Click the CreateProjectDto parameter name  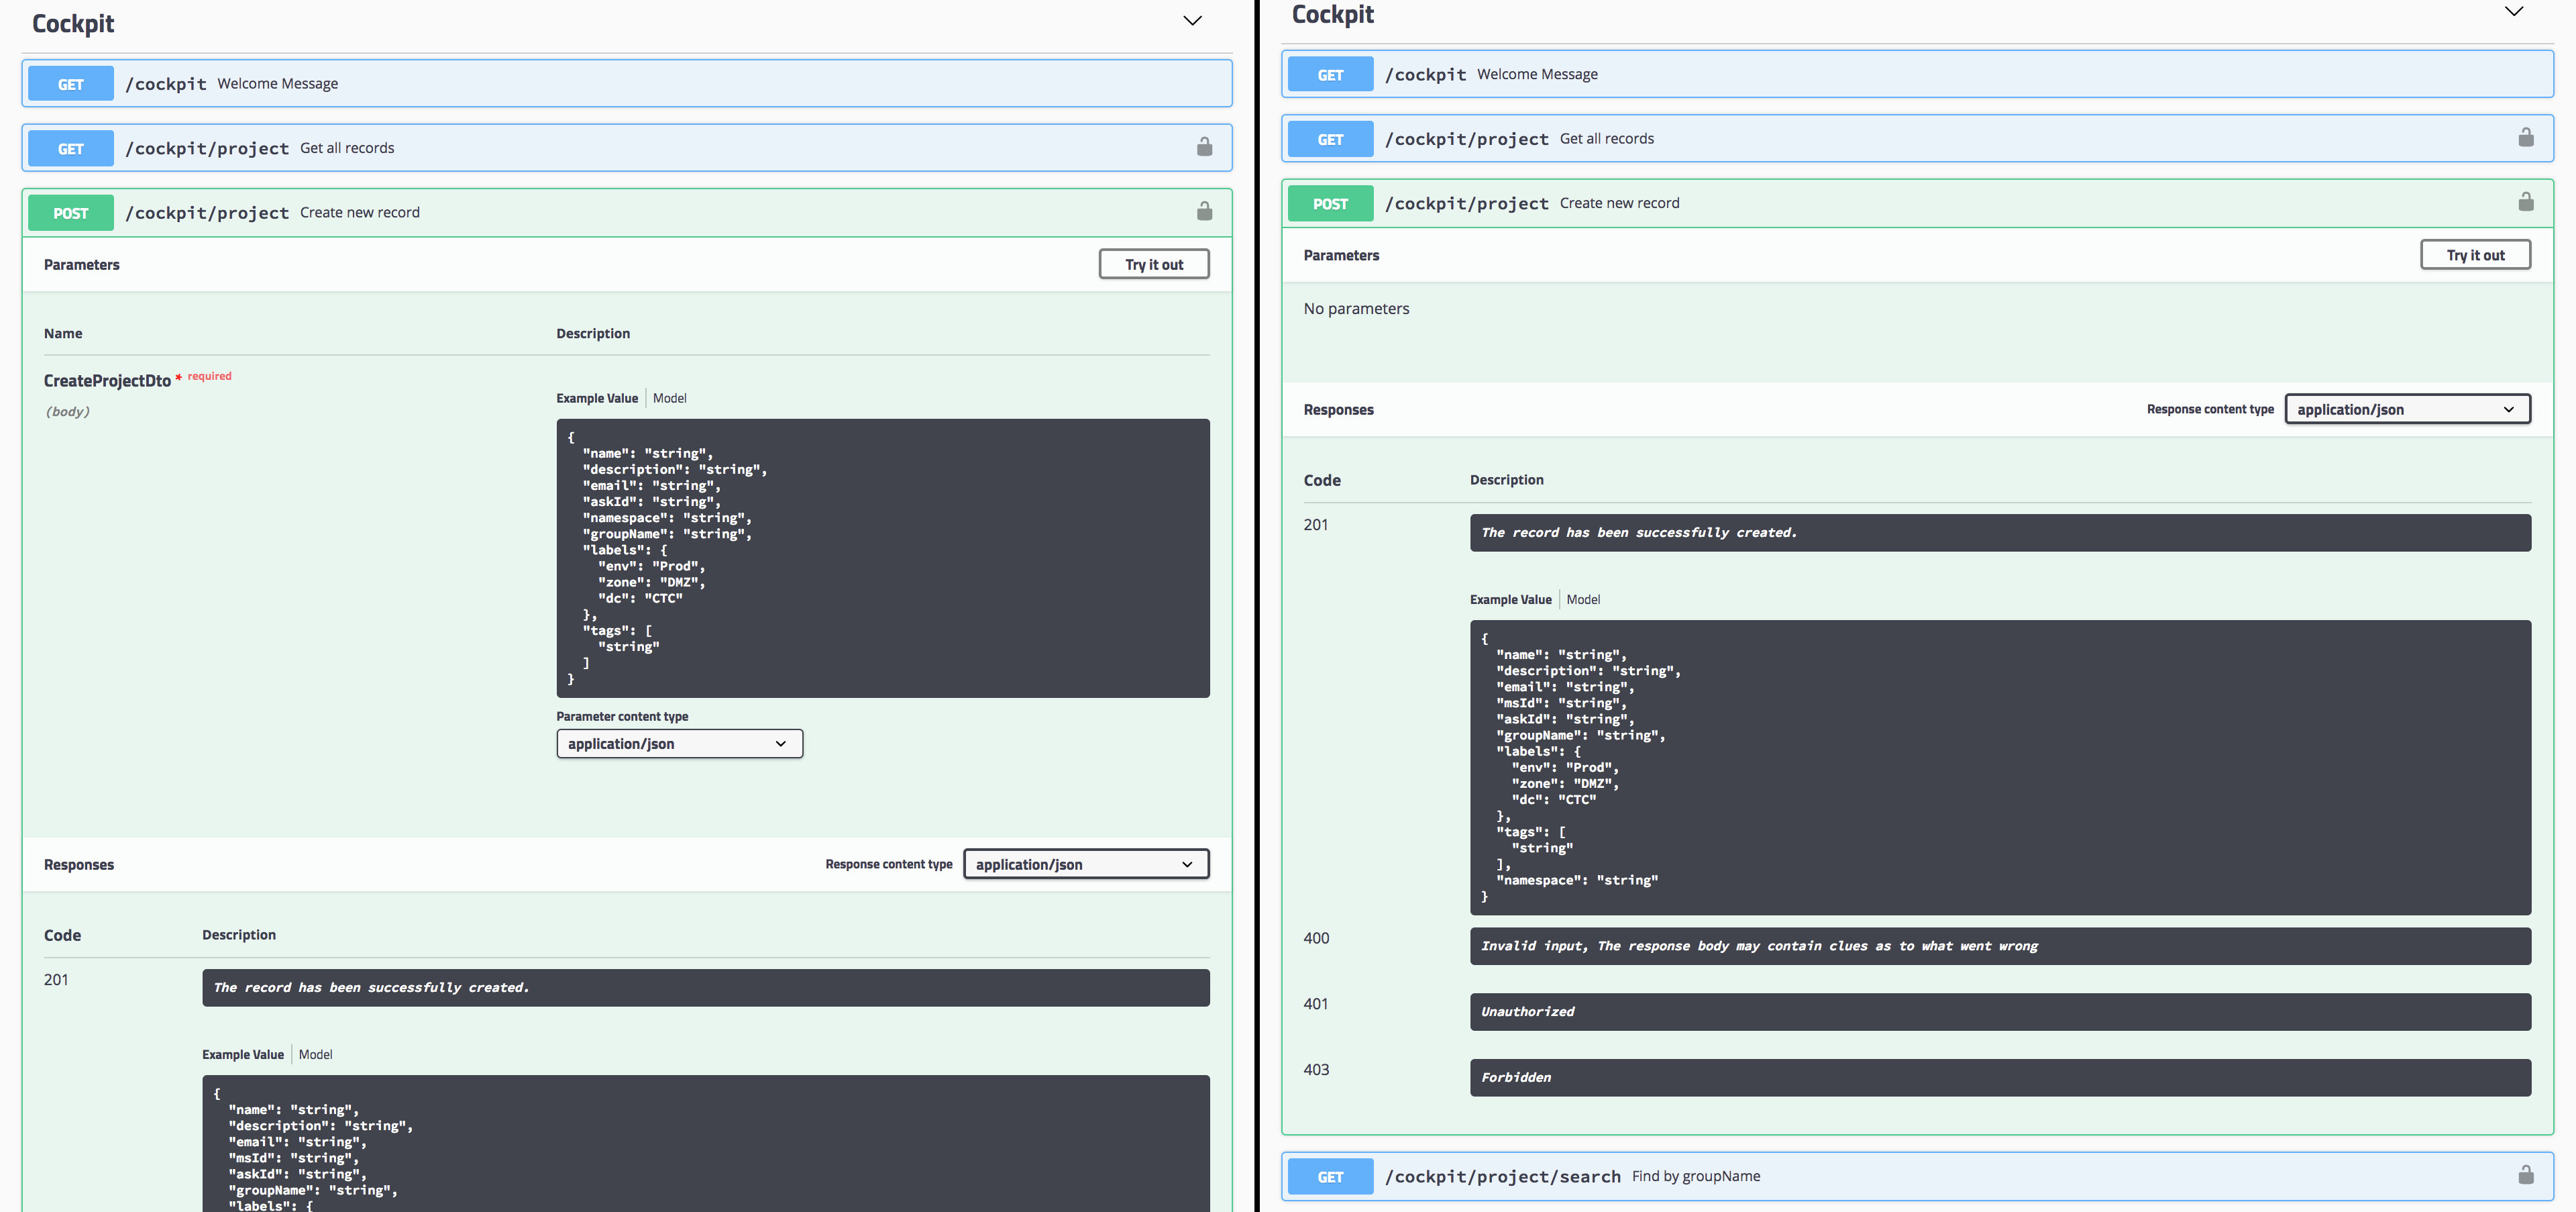(x=107, y=381)
